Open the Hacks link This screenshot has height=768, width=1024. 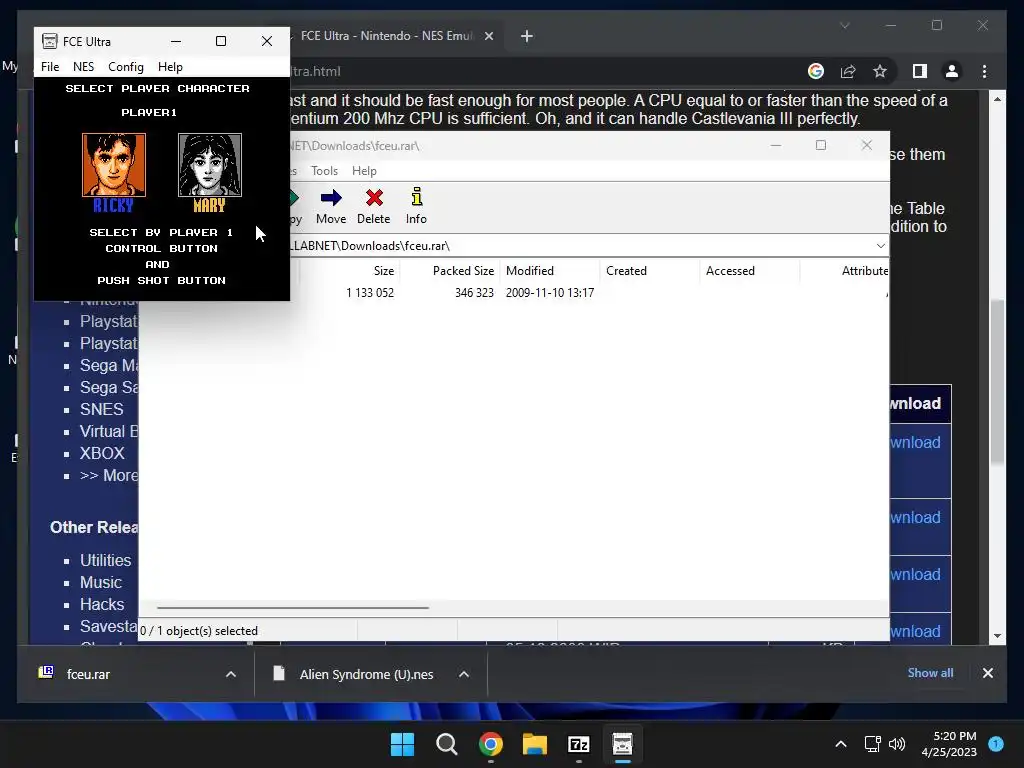point(102,605)
